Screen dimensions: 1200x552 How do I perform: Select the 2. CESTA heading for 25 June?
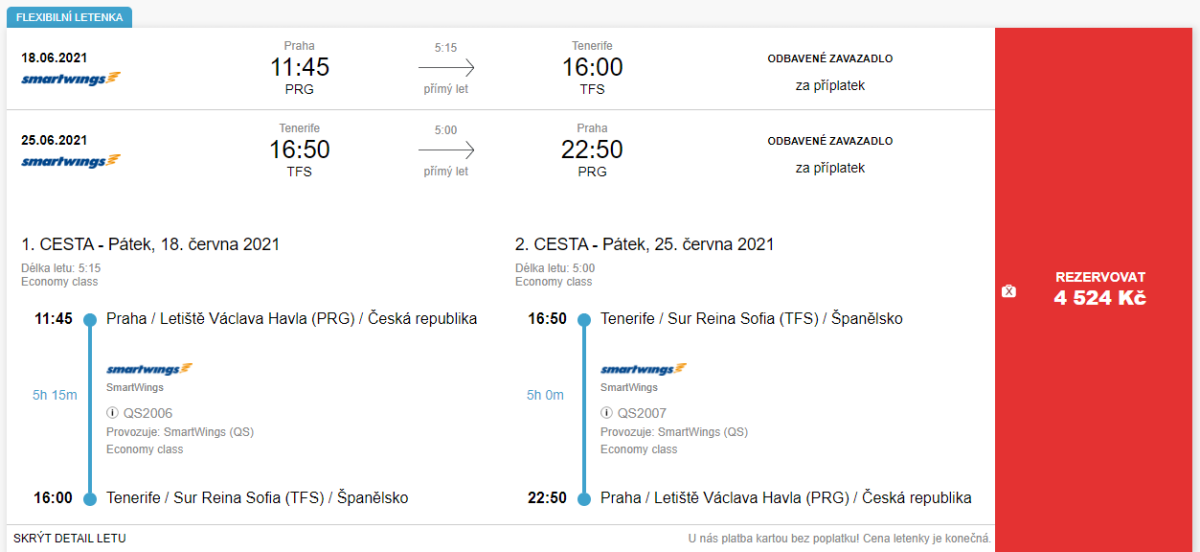click(644, 244)
